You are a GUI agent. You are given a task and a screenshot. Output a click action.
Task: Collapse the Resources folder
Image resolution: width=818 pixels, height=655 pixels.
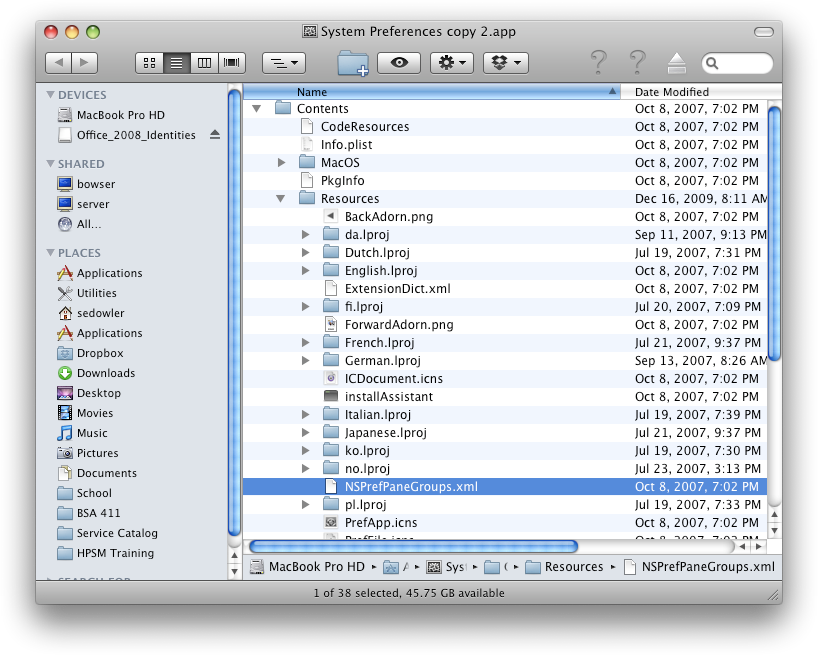[x=281, y=199]
